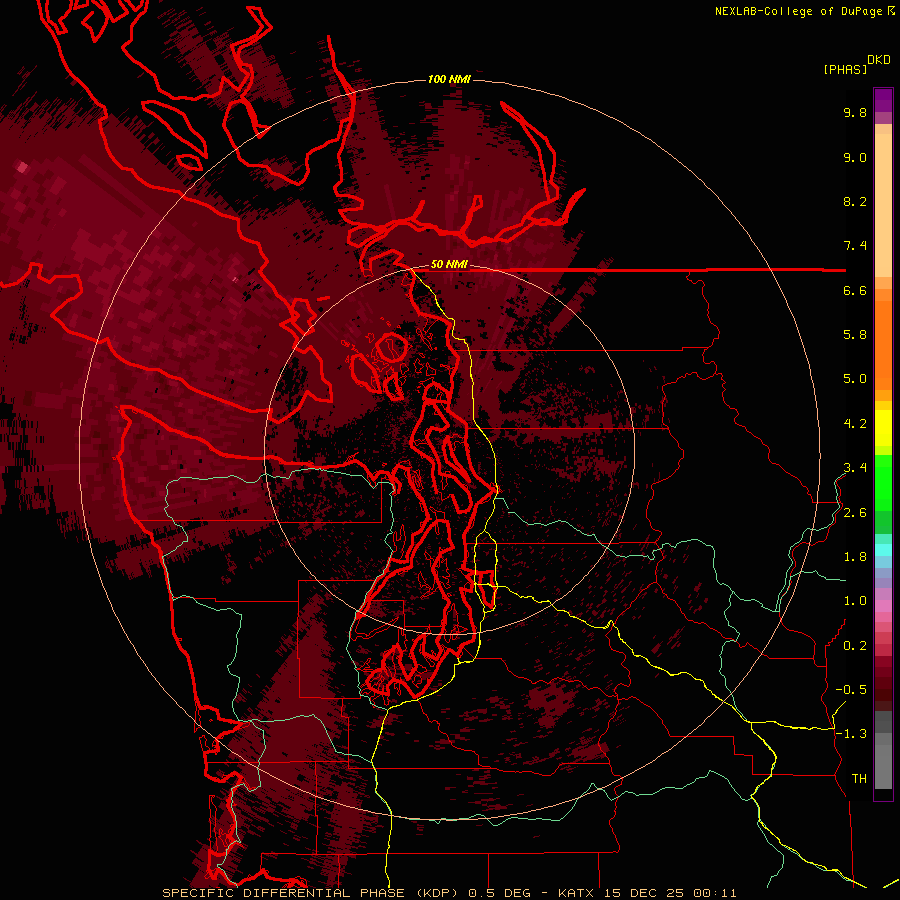
Task: Click the 100 NMI range ring label
Action: (x=449, y=79)
